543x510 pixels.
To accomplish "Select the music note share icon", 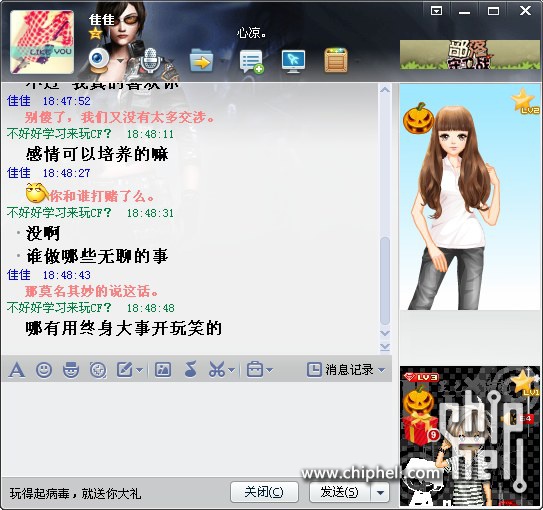I will [x=191, y=369].
